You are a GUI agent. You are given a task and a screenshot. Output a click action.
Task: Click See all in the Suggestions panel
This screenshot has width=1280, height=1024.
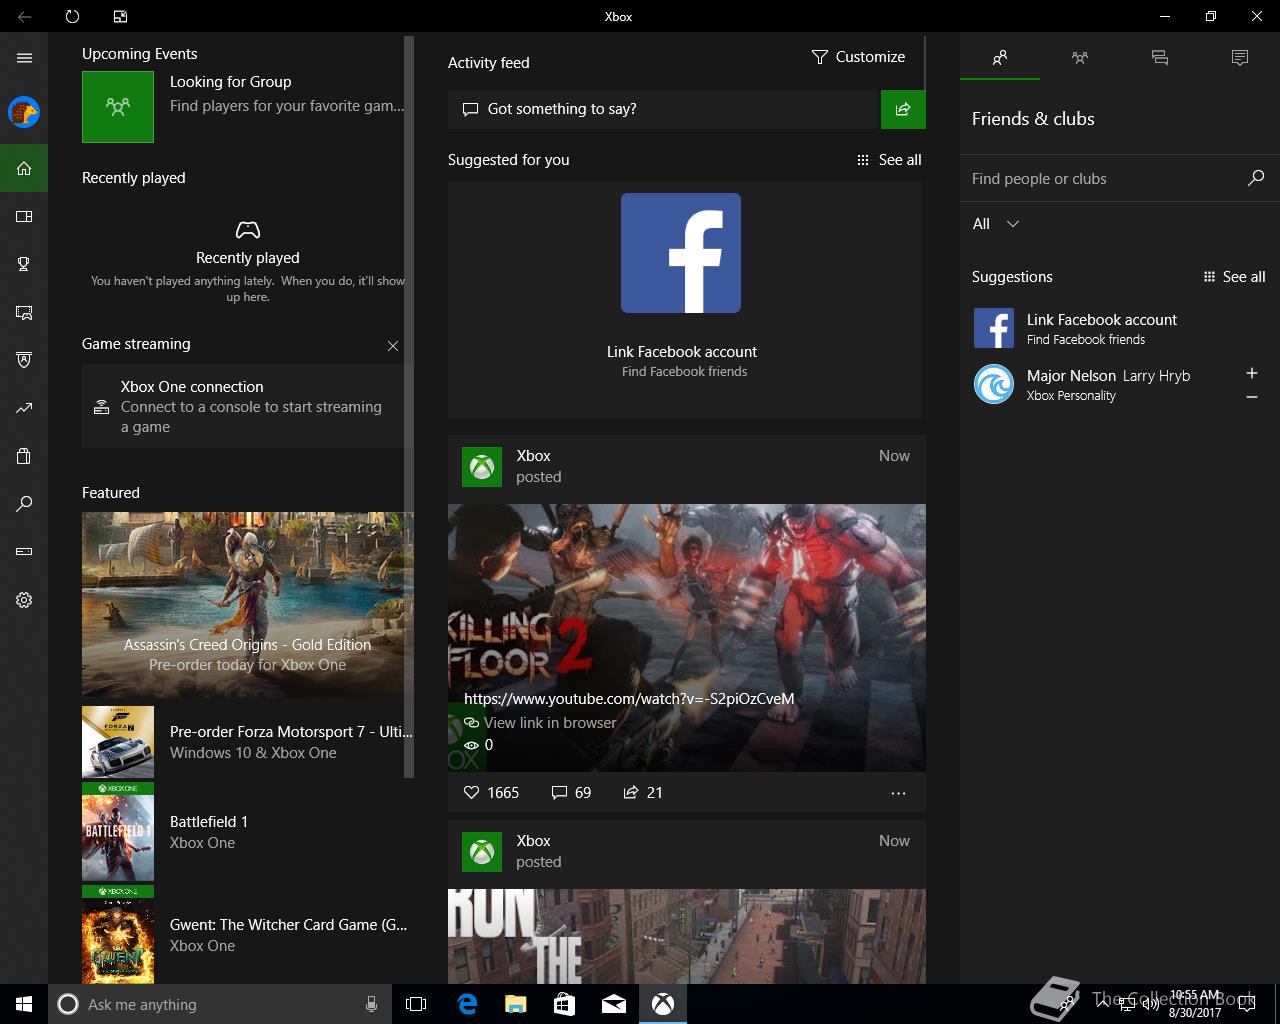(x=1234, y=277)
